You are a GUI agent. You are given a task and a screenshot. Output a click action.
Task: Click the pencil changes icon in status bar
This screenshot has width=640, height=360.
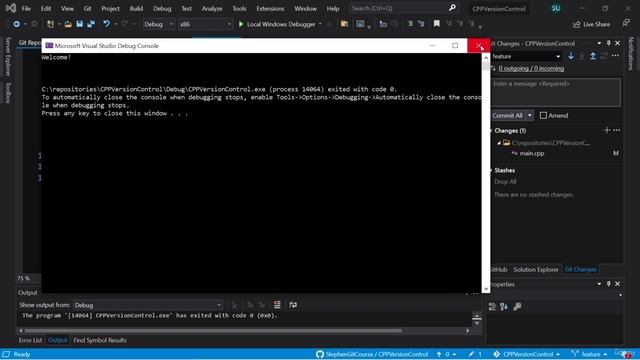click(475, 354)
